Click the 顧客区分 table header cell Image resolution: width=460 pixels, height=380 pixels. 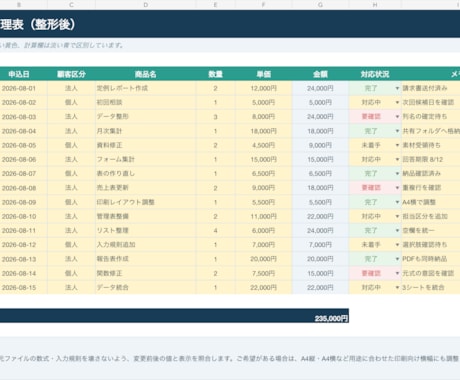(x=71, y=74)
